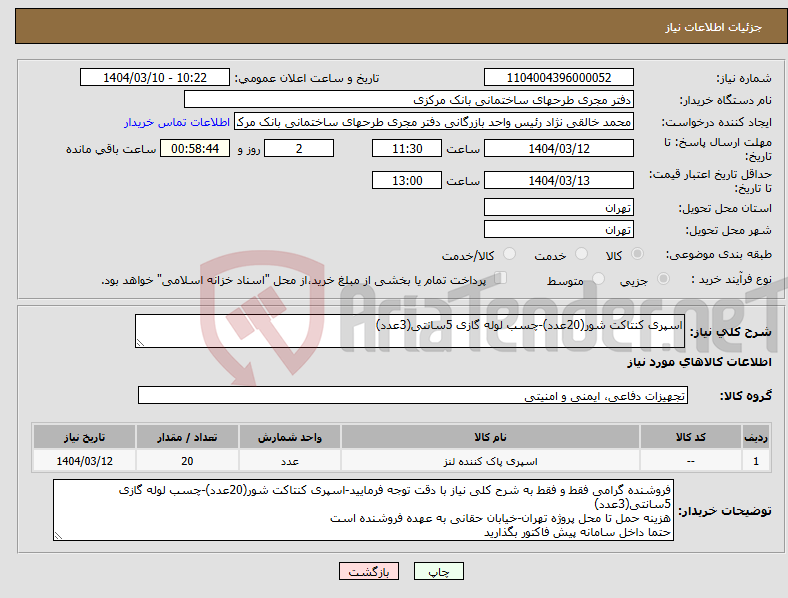The width and height of the screenshot is (788, 598).
Task: Select the کالا/خدمت radio button
Action: (510, 254)
